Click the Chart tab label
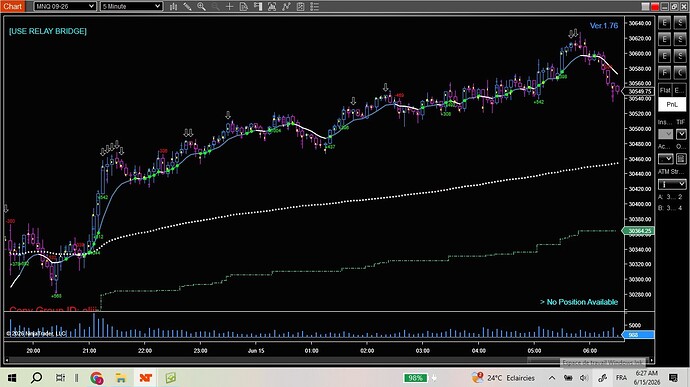Screen dimensions: 690x387 tap(12, 6)
